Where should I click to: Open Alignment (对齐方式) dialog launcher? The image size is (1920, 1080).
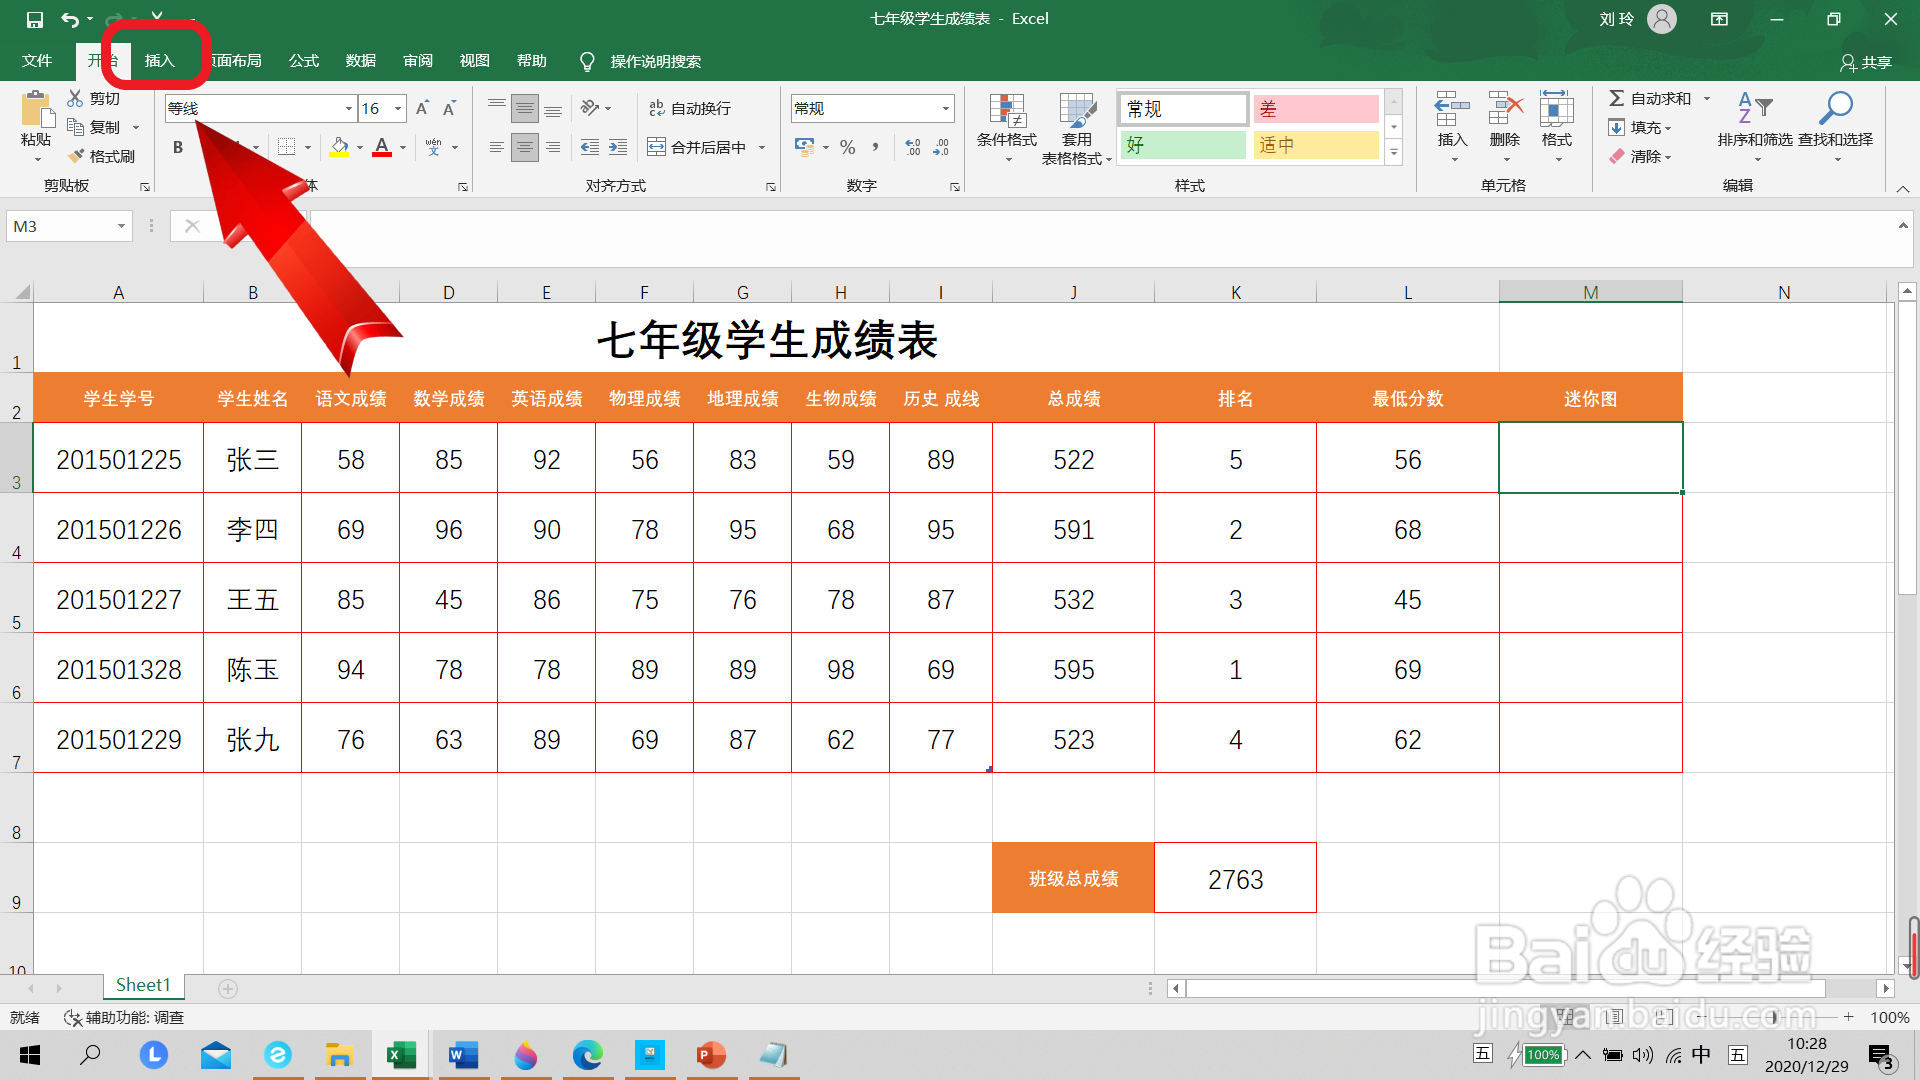pyautogui.click(x=771, y=187)
